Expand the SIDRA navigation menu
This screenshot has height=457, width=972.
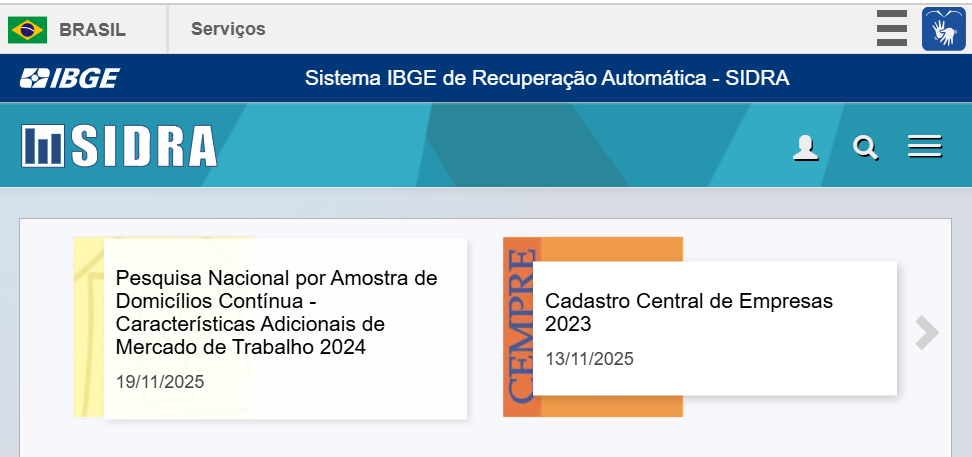(925, 148)
